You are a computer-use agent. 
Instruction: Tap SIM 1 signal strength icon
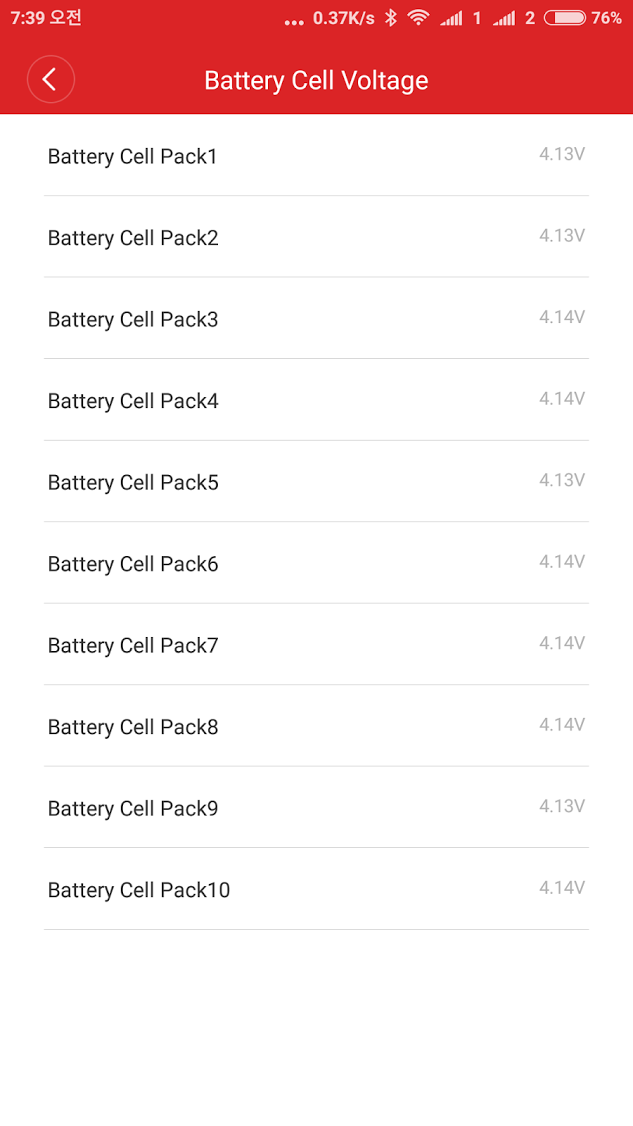[x=451, y=19]
